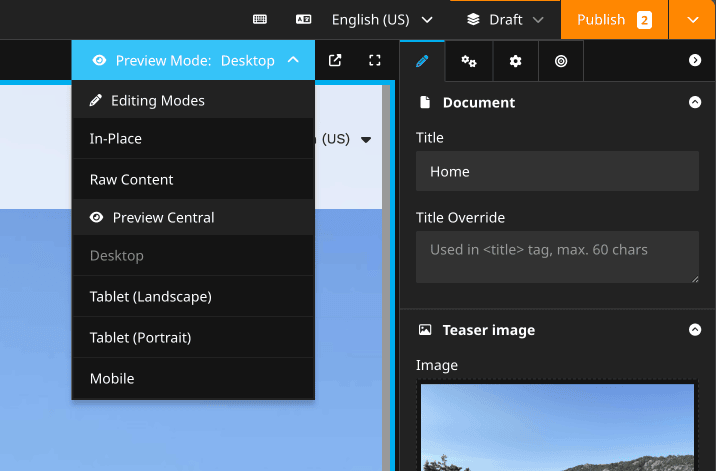This screenshot has height=471, width=716.
Task: Click the Title Override text area
Action: pos(557,257)
